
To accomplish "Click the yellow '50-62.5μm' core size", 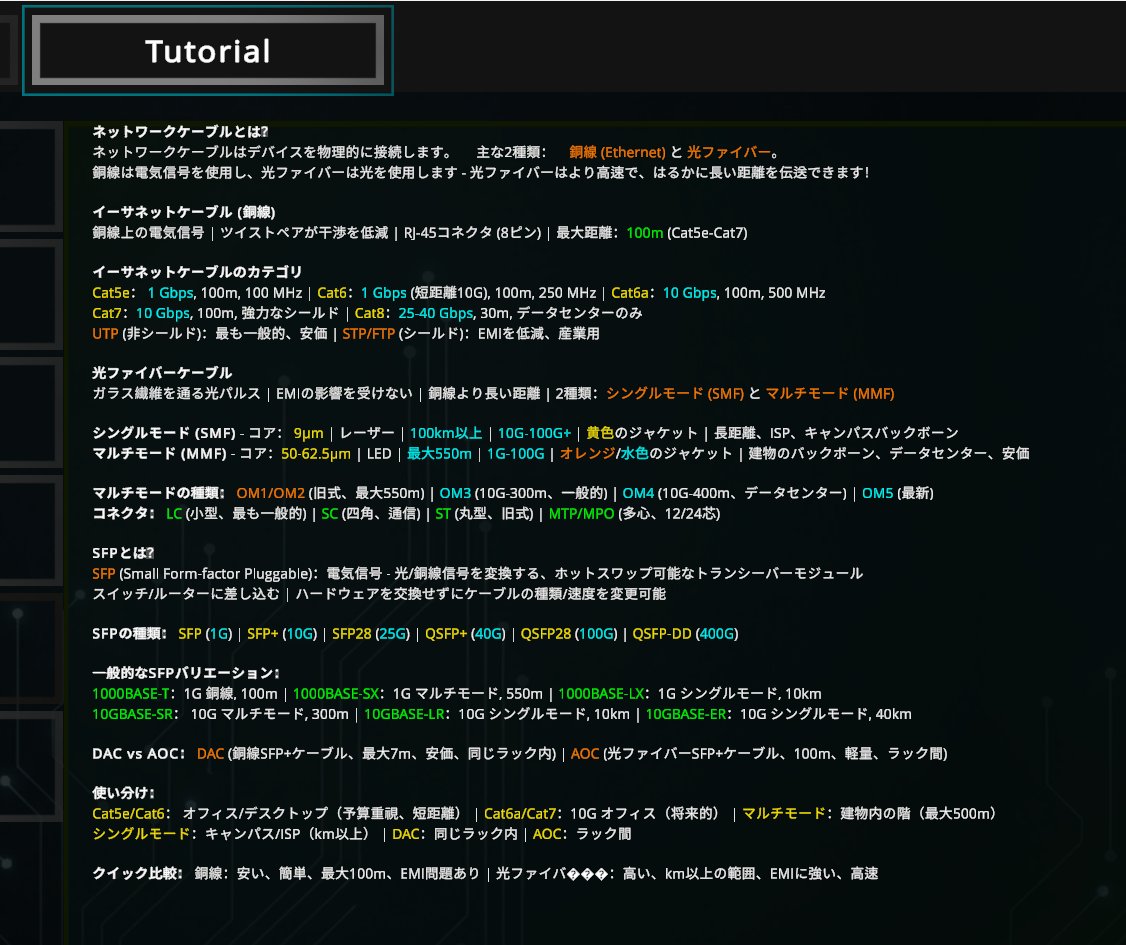I will pos(316,454).
